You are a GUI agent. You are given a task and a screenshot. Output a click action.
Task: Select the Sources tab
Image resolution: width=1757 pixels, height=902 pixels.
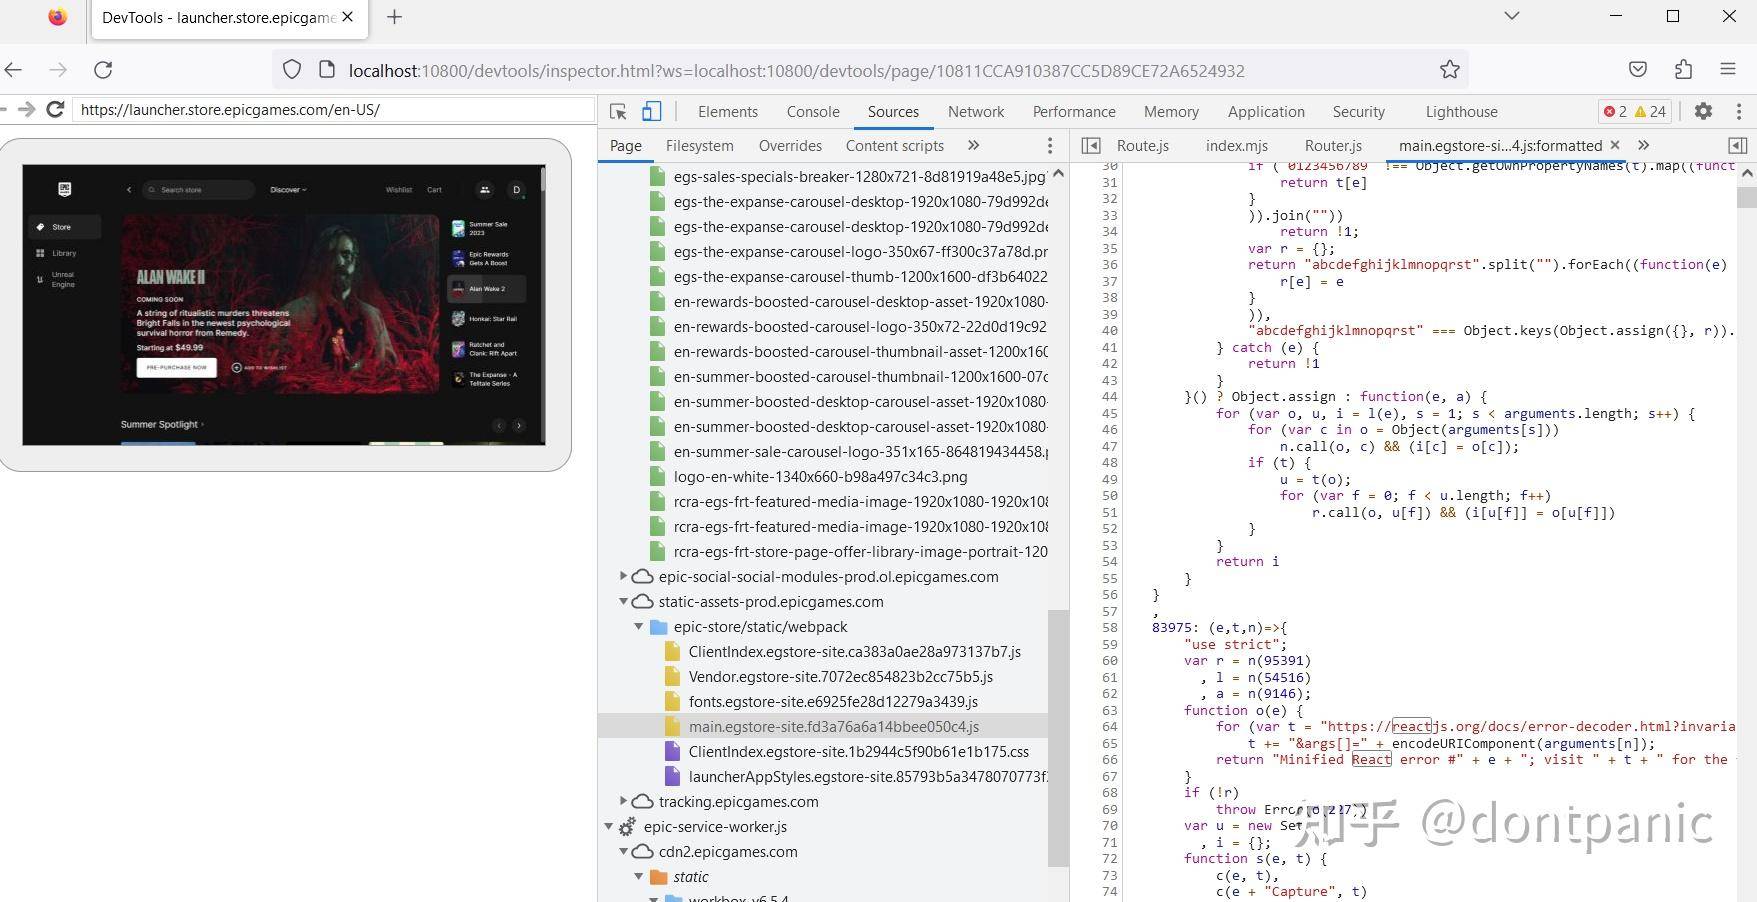point(893,111)
